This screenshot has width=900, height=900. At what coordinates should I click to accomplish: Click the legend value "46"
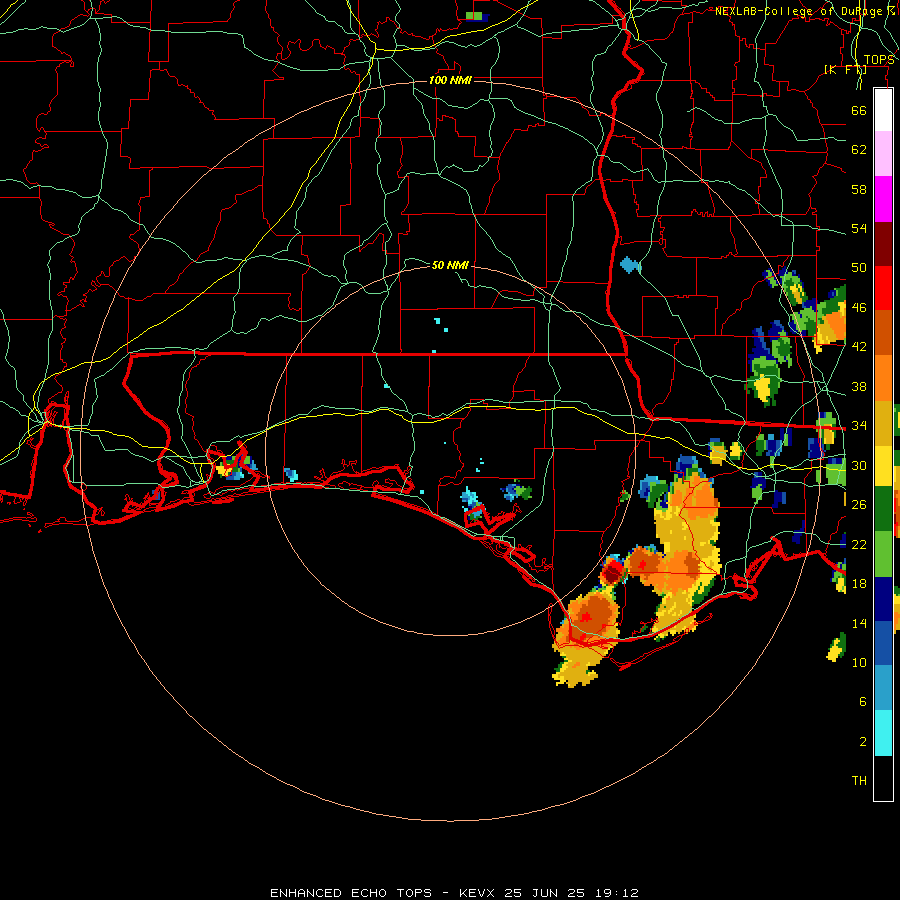point(859,308)
